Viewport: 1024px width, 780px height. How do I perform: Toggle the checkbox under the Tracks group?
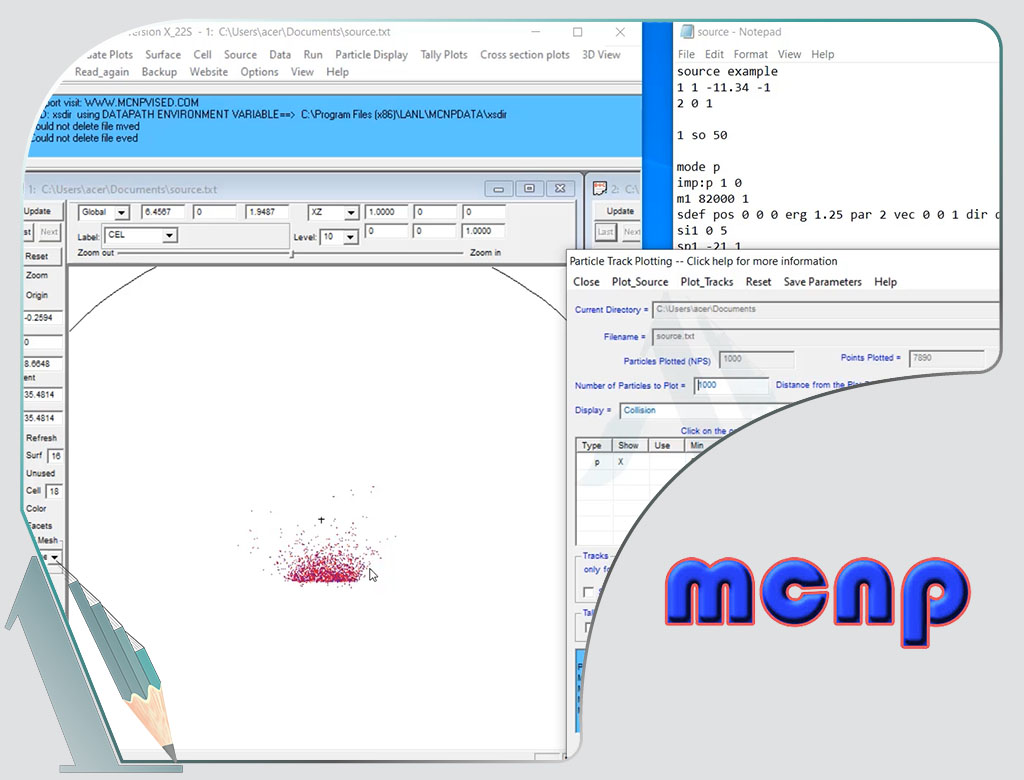[x=588, y=591]
